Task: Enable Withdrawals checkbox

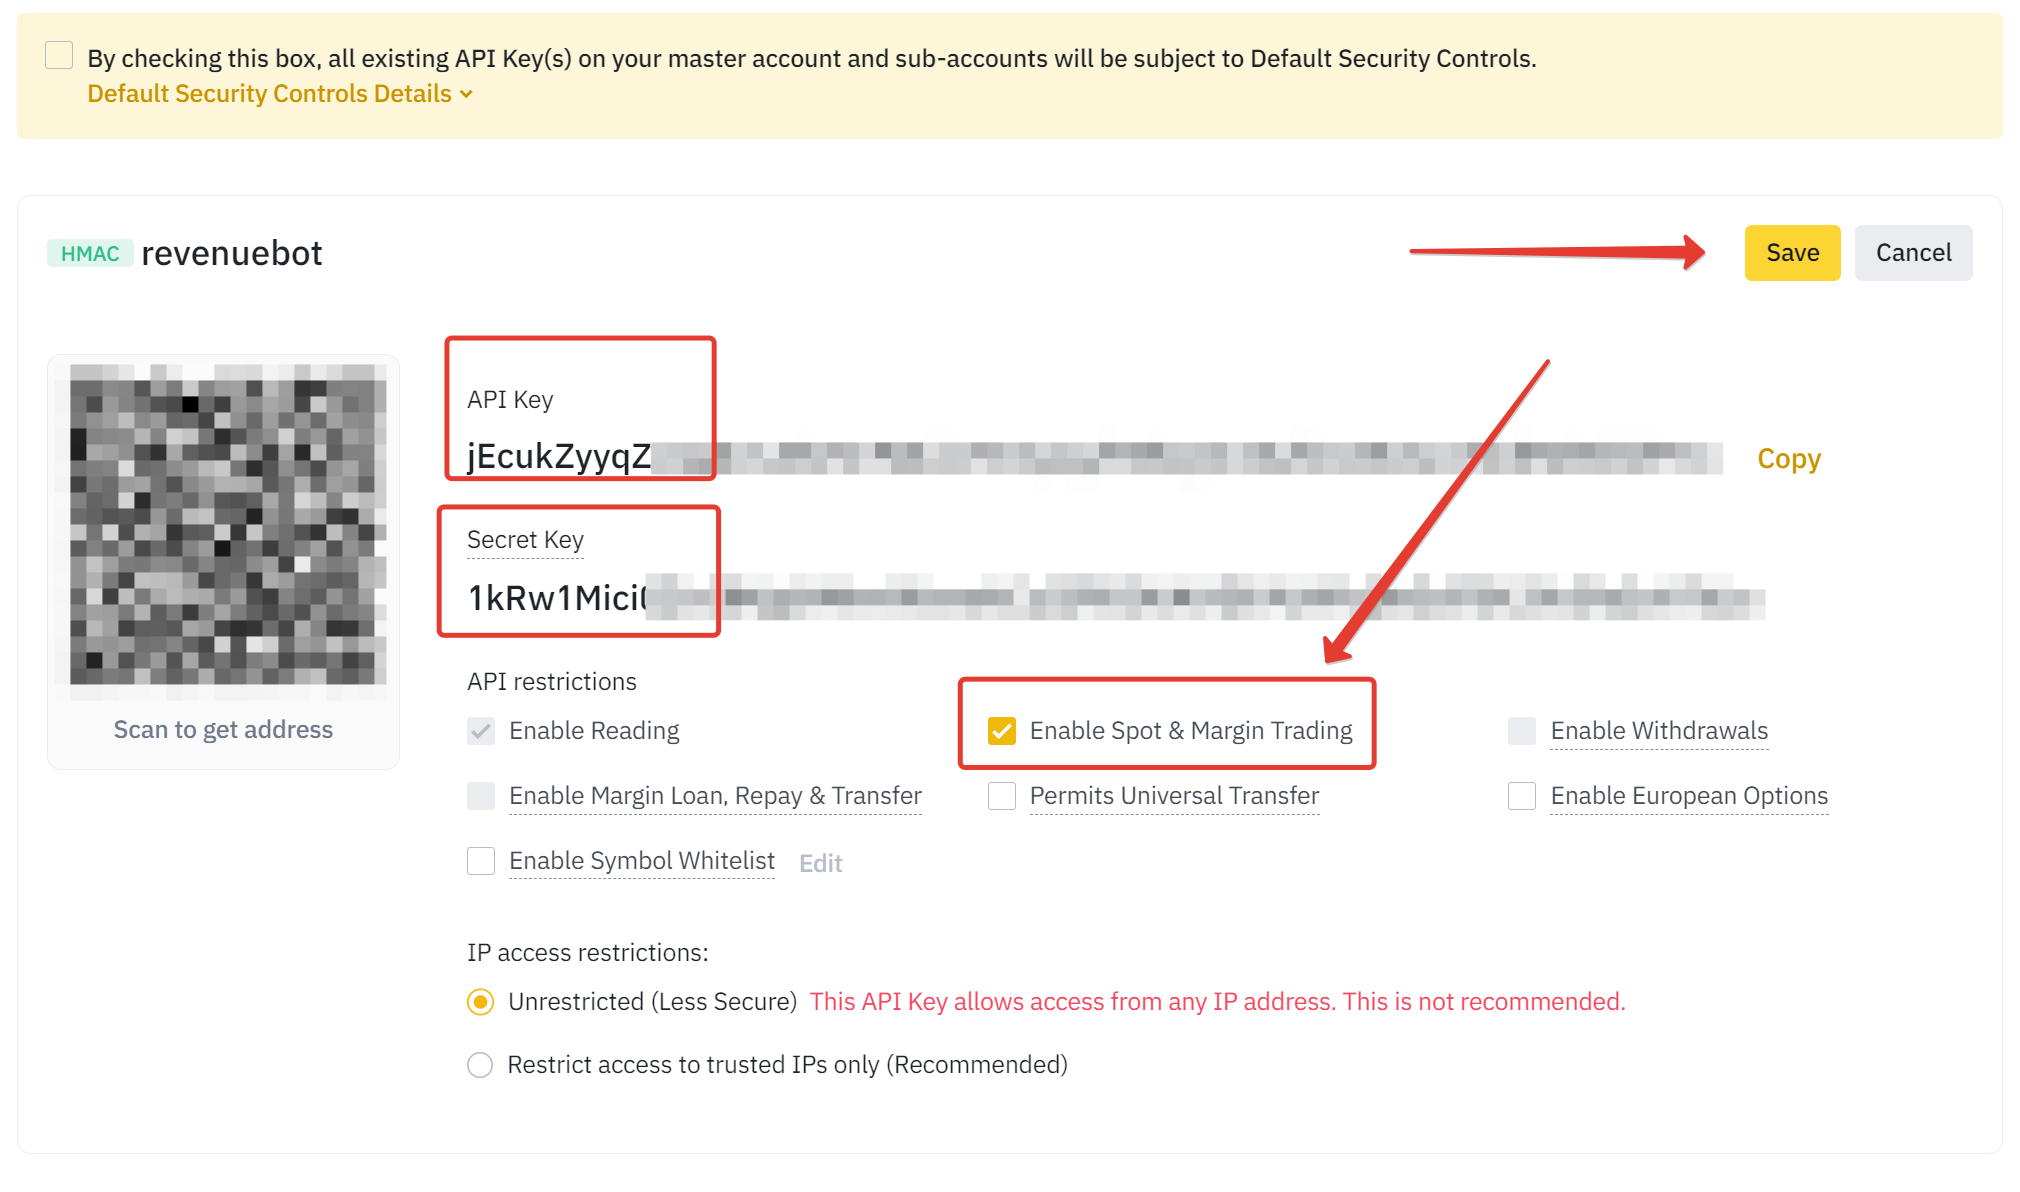Action: 1522,731
